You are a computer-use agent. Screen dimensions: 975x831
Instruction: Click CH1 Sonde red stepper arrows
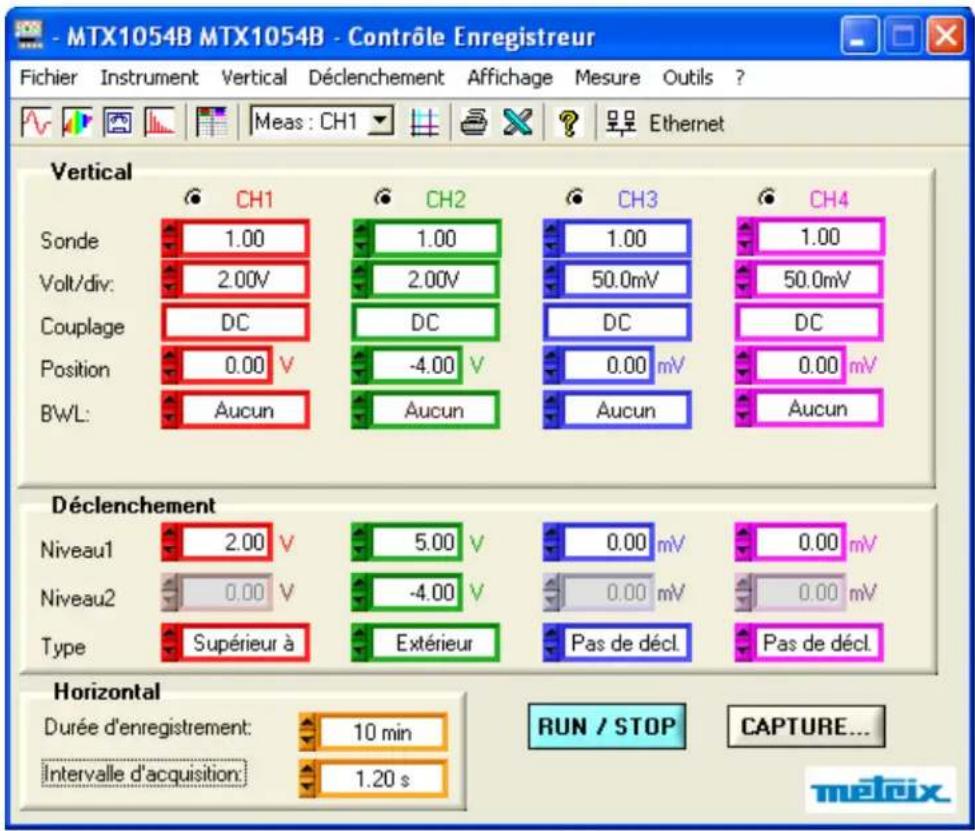click(170, 239)
